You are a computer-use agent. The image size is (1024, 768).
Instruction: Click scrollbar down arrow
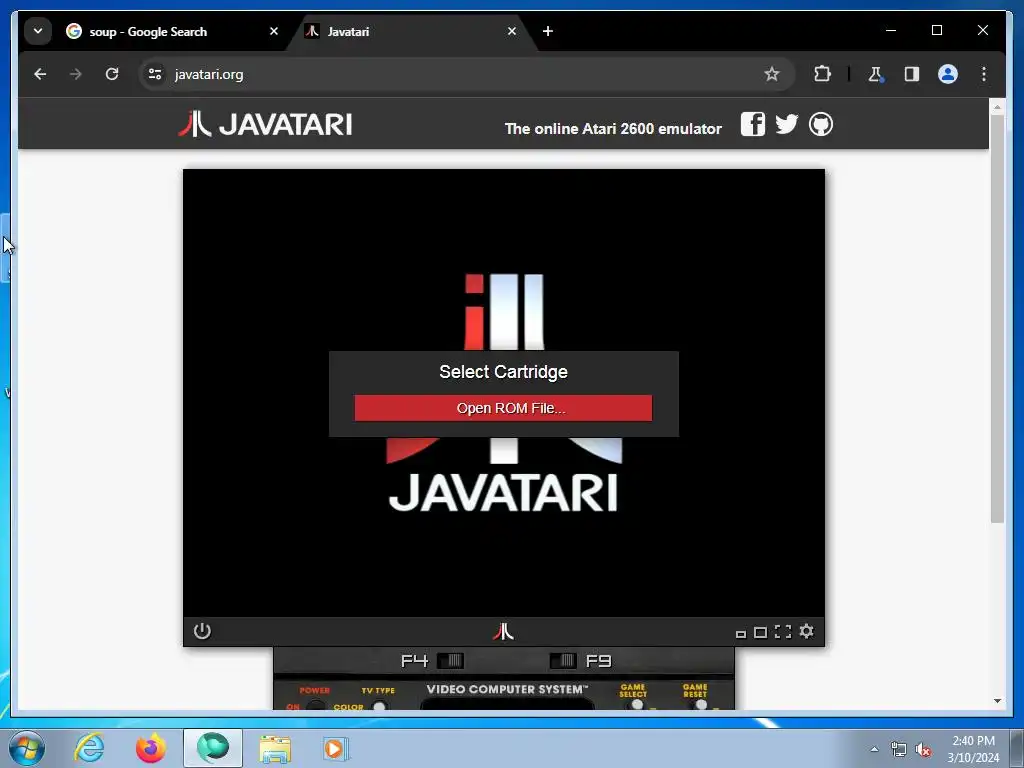997,701
